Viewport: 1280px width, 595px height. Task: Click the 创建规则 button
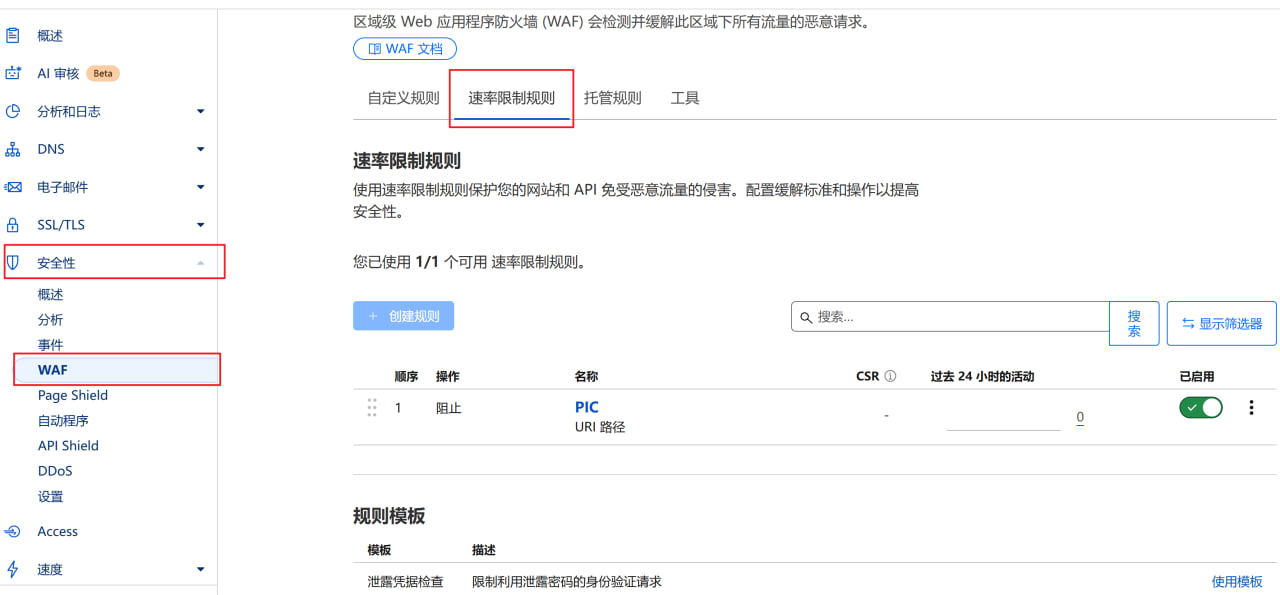coord(403,316)
